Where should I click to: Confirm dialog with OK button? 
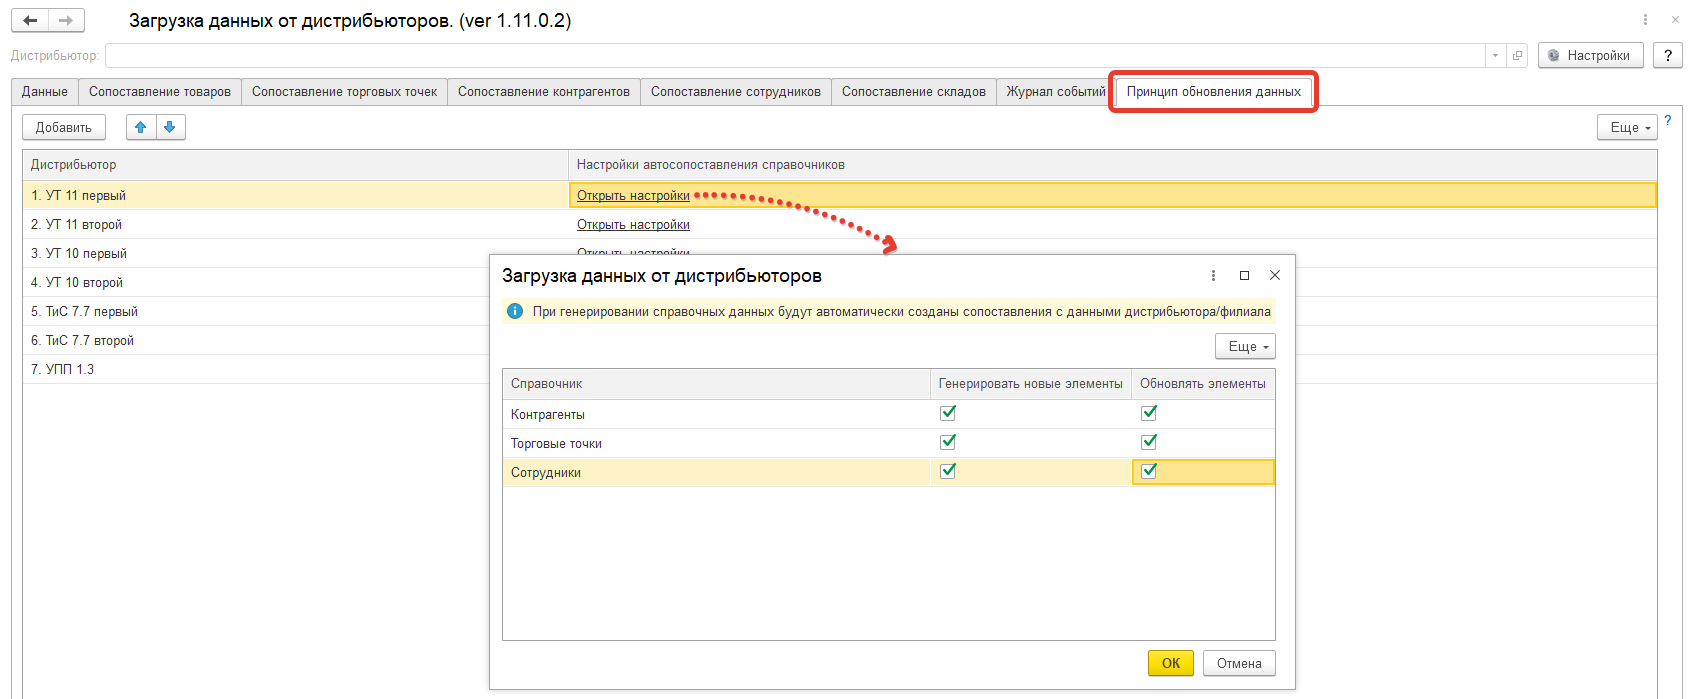tap(1170, 663)
